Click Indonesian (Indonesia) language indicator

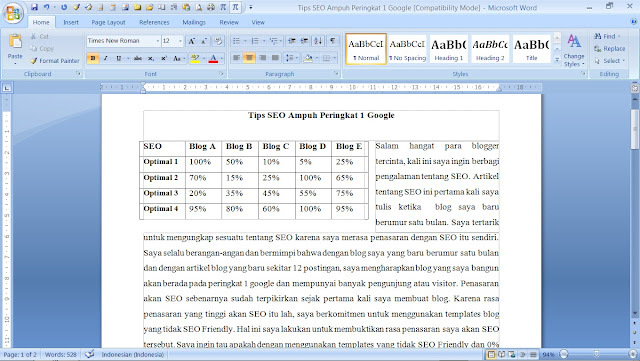pyautogui.click(x=133, y=354)
